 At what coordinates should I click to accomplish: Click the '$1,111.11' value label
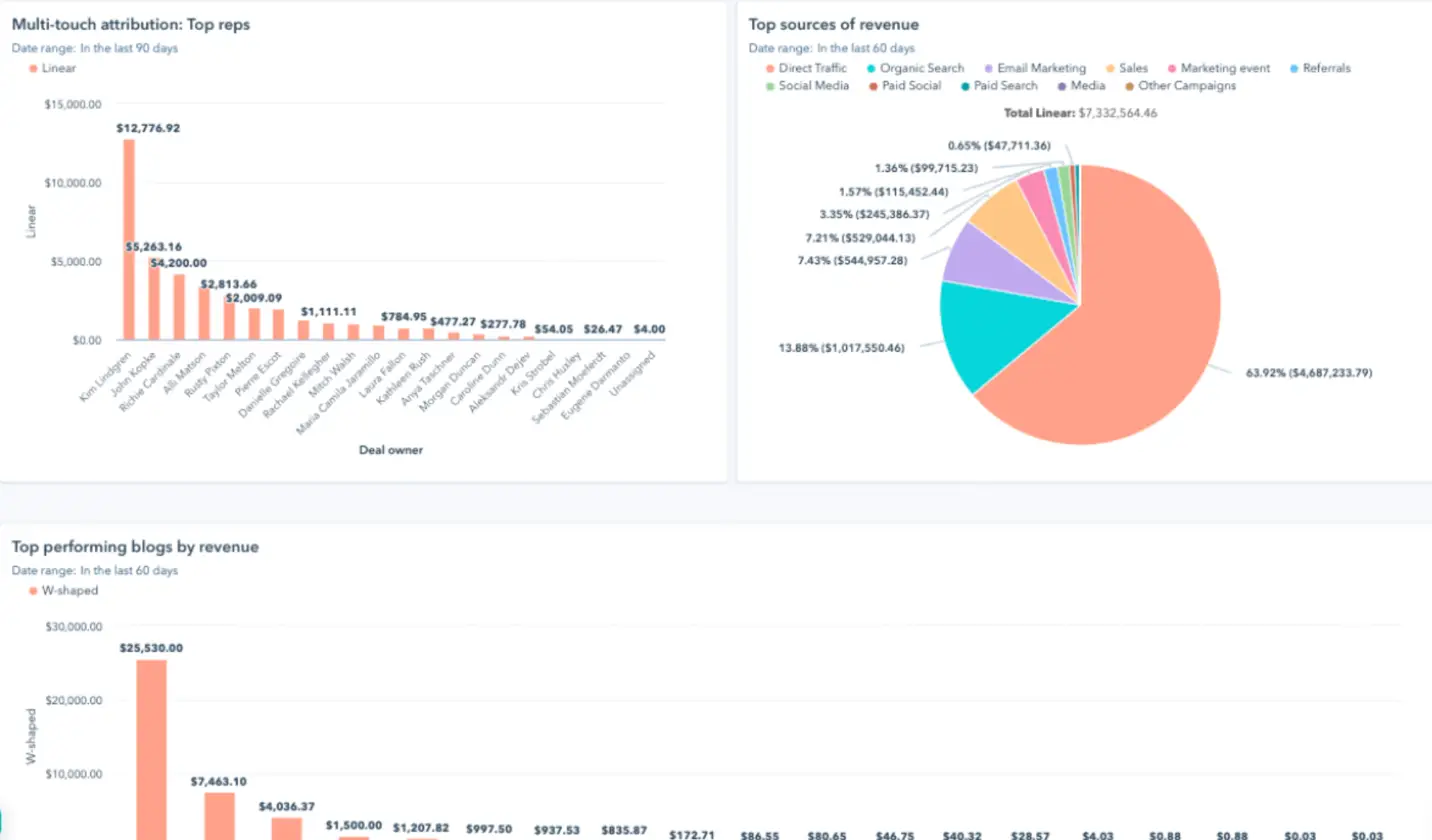328,312
